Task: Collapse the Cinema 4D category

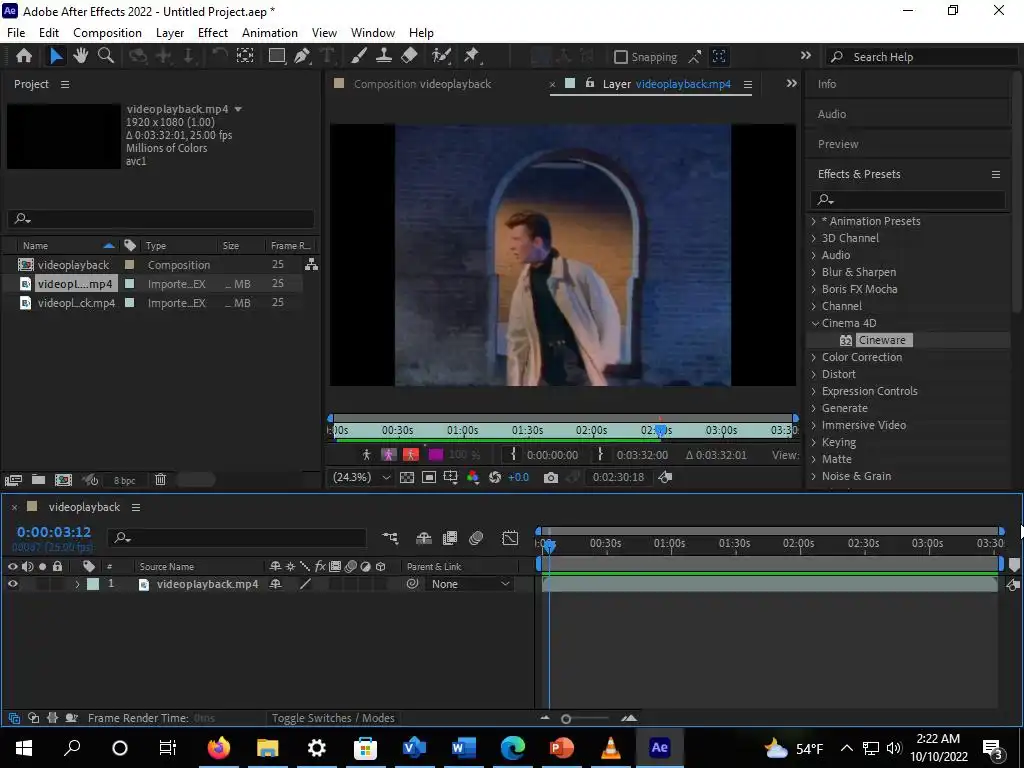Action: coord(814,323)
